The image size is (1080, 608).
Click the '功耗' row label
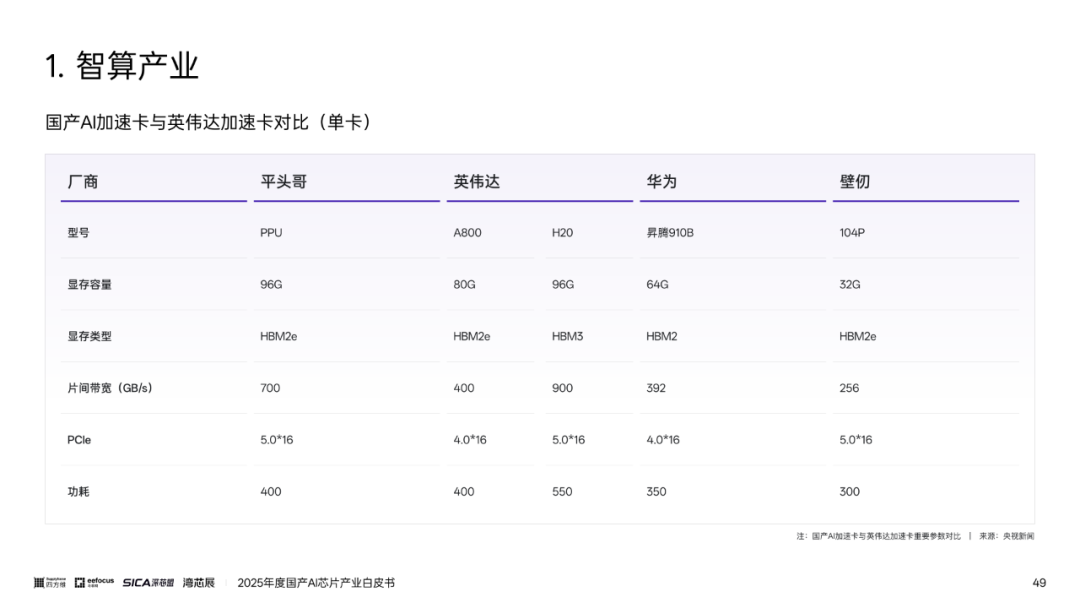point(78,492)
